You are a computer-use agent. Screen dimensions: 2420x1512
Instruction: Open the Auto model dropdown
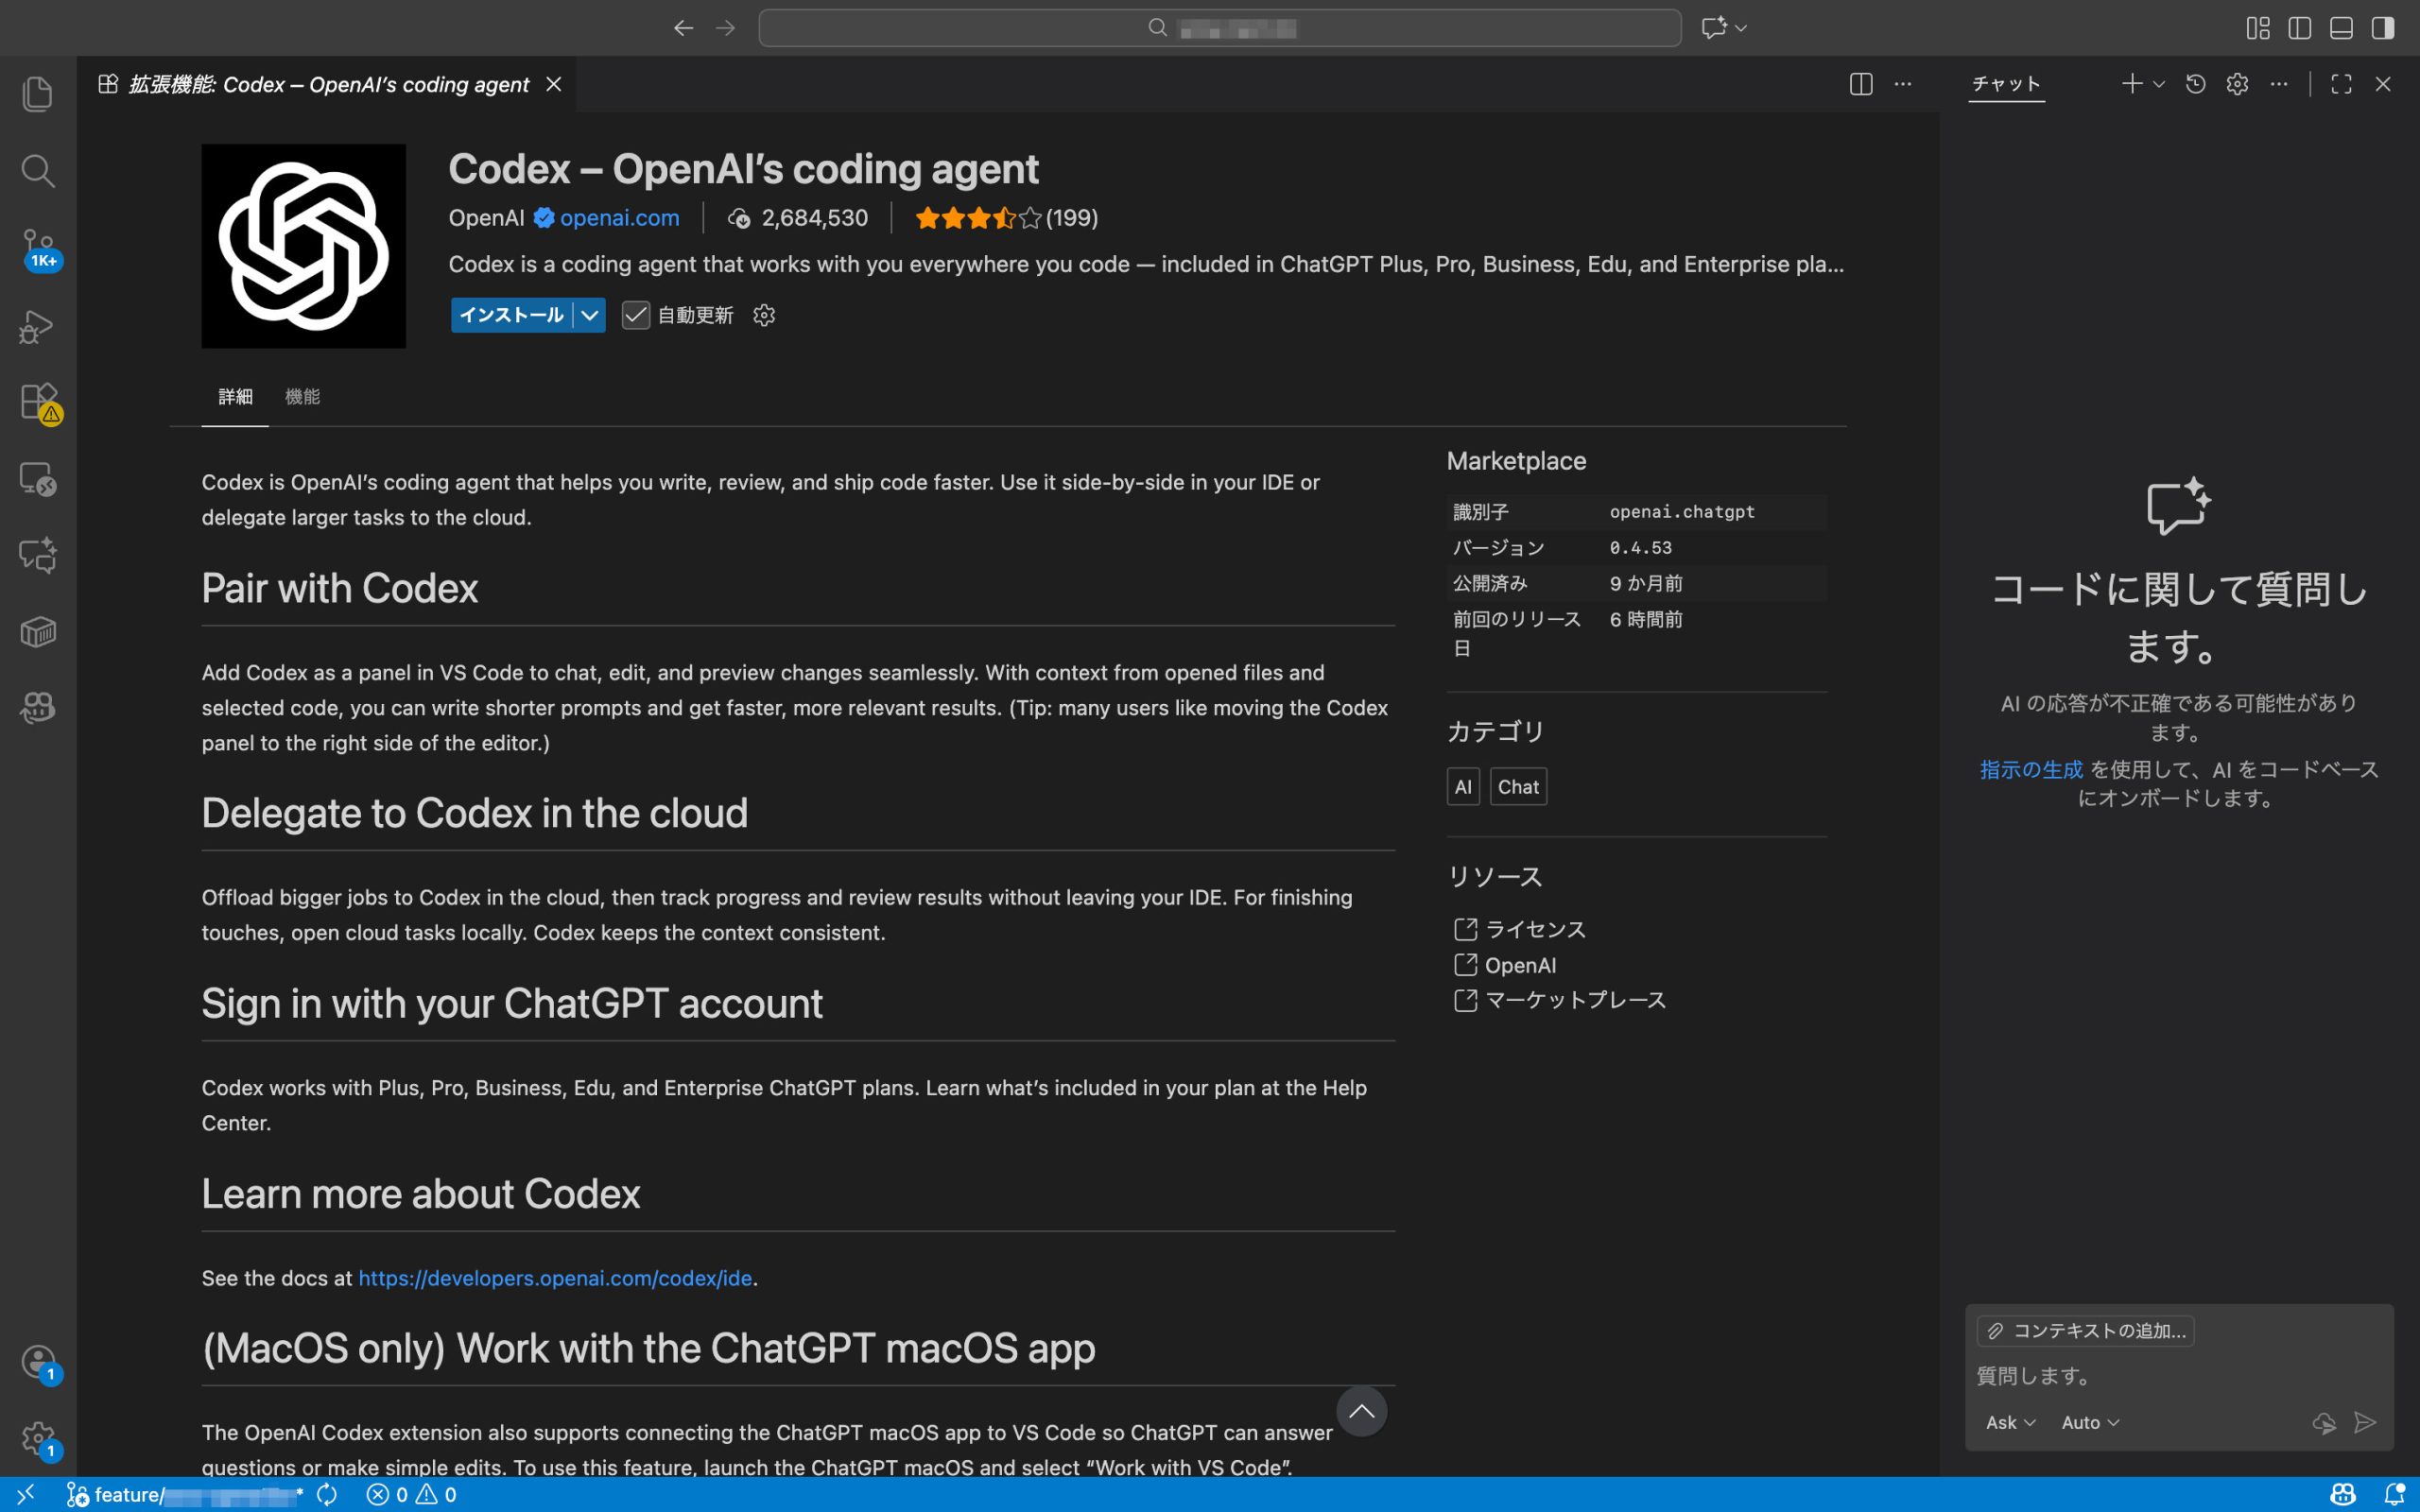(x=2089, y=1422)
